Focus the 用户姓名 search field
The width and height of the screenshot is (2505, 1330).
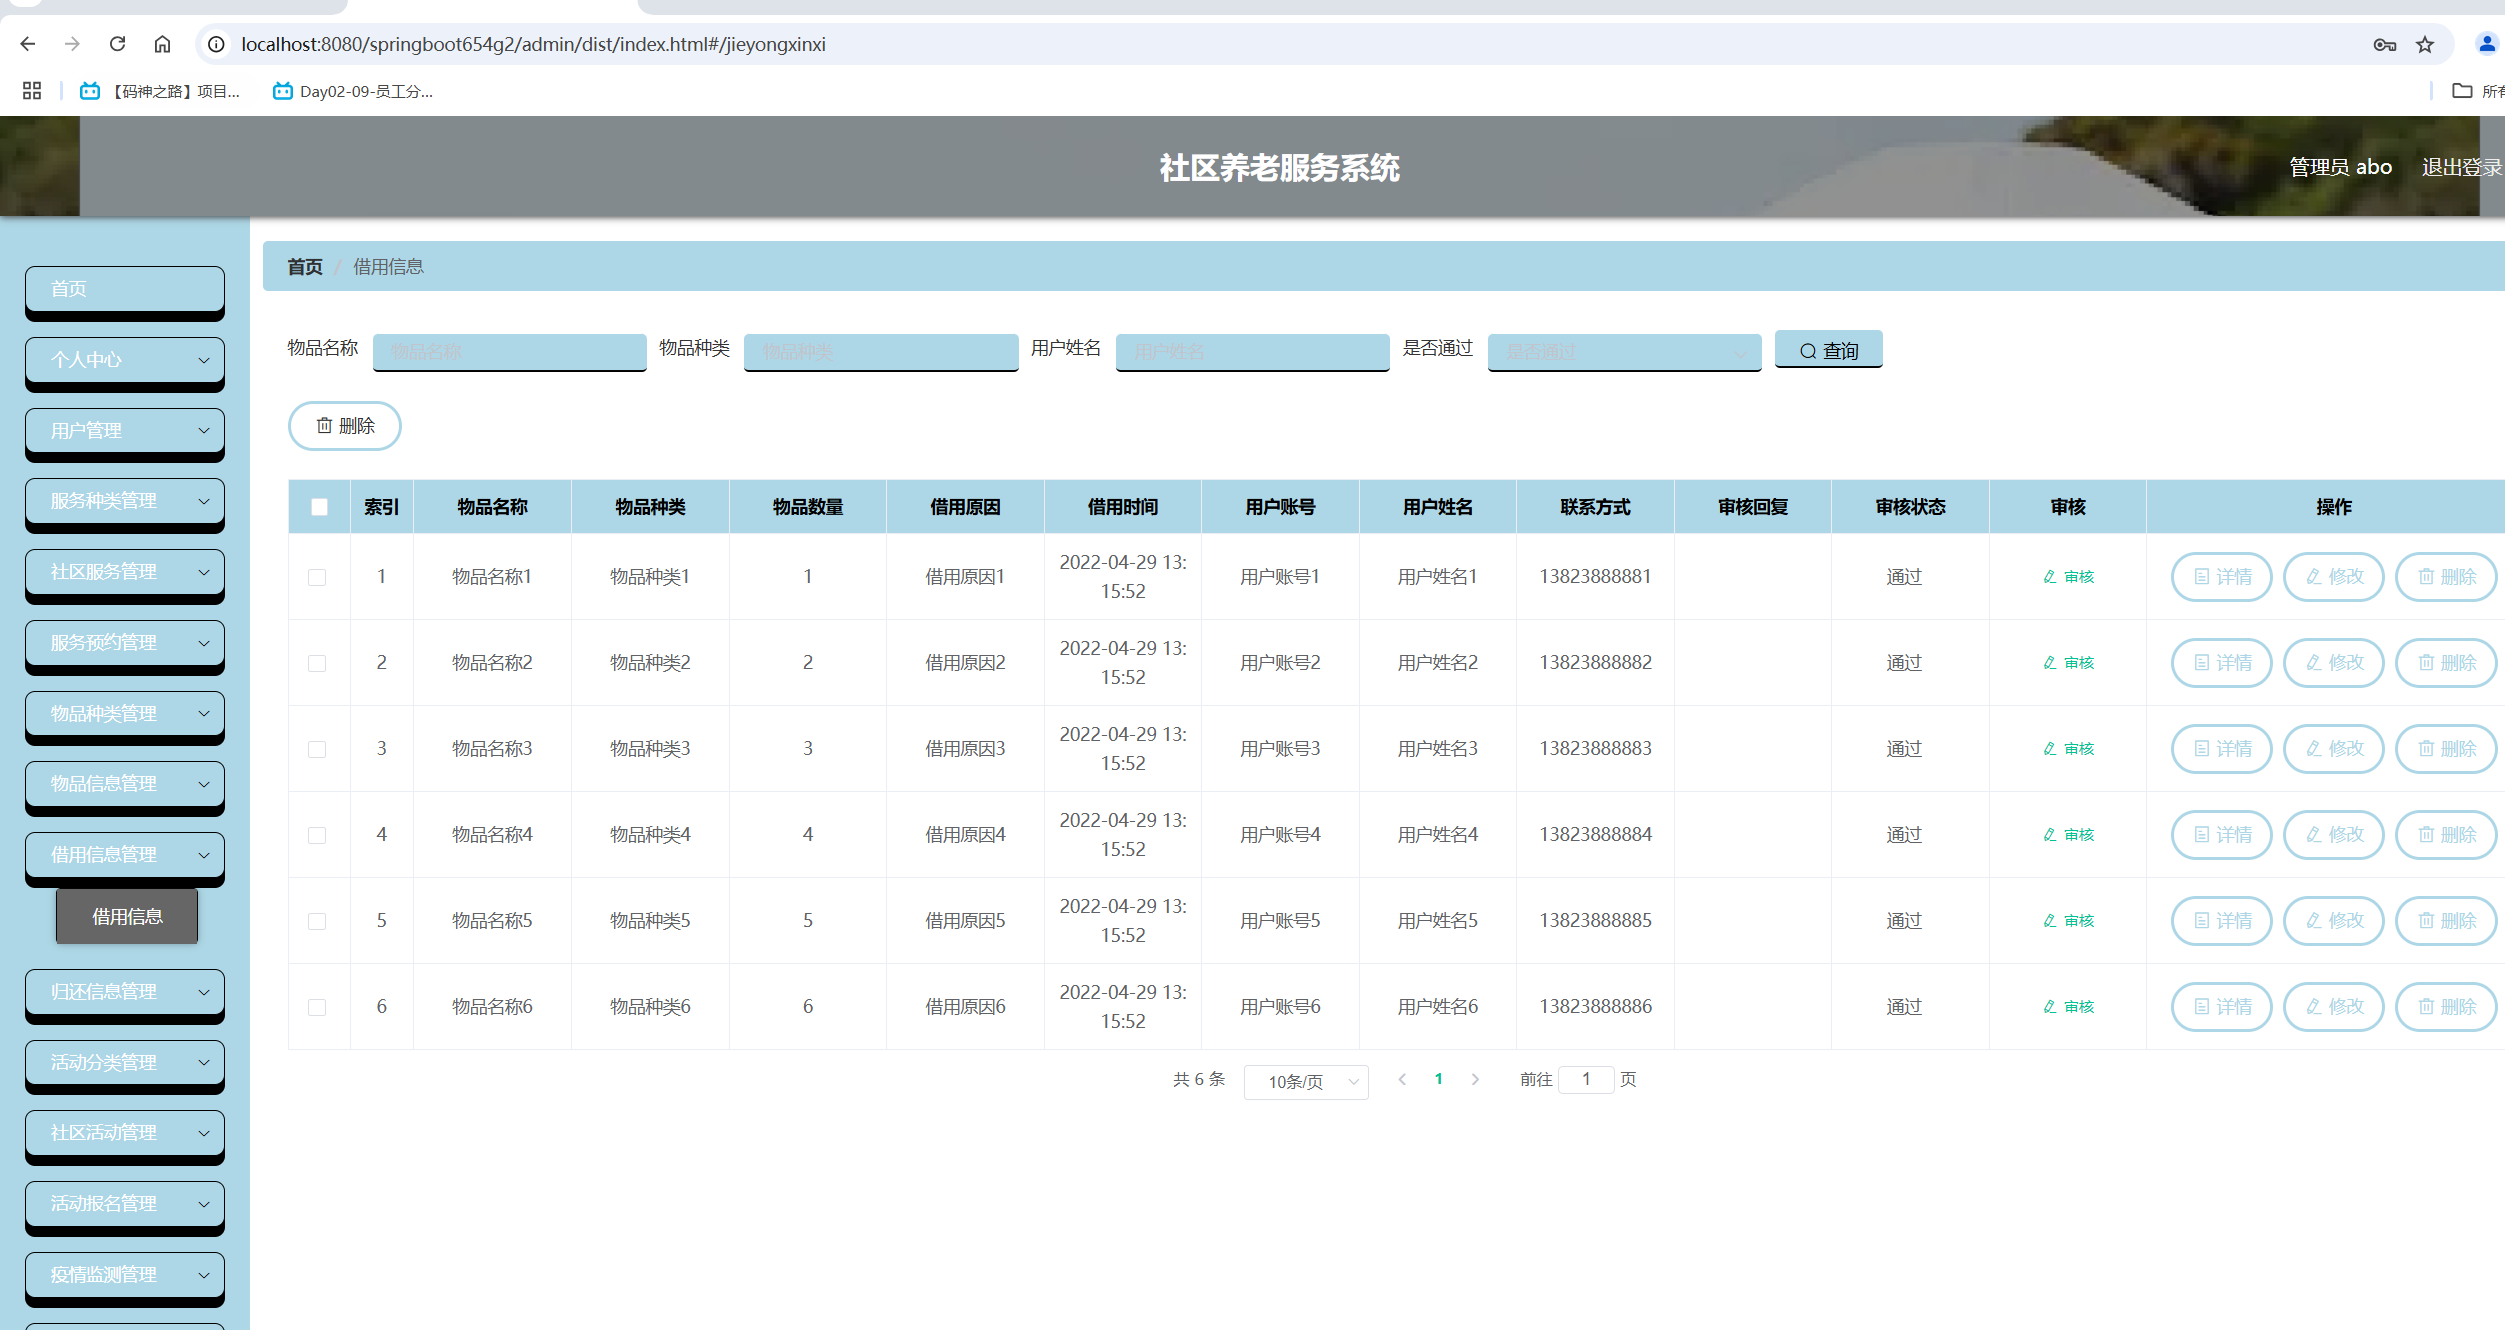(1253, 352)
